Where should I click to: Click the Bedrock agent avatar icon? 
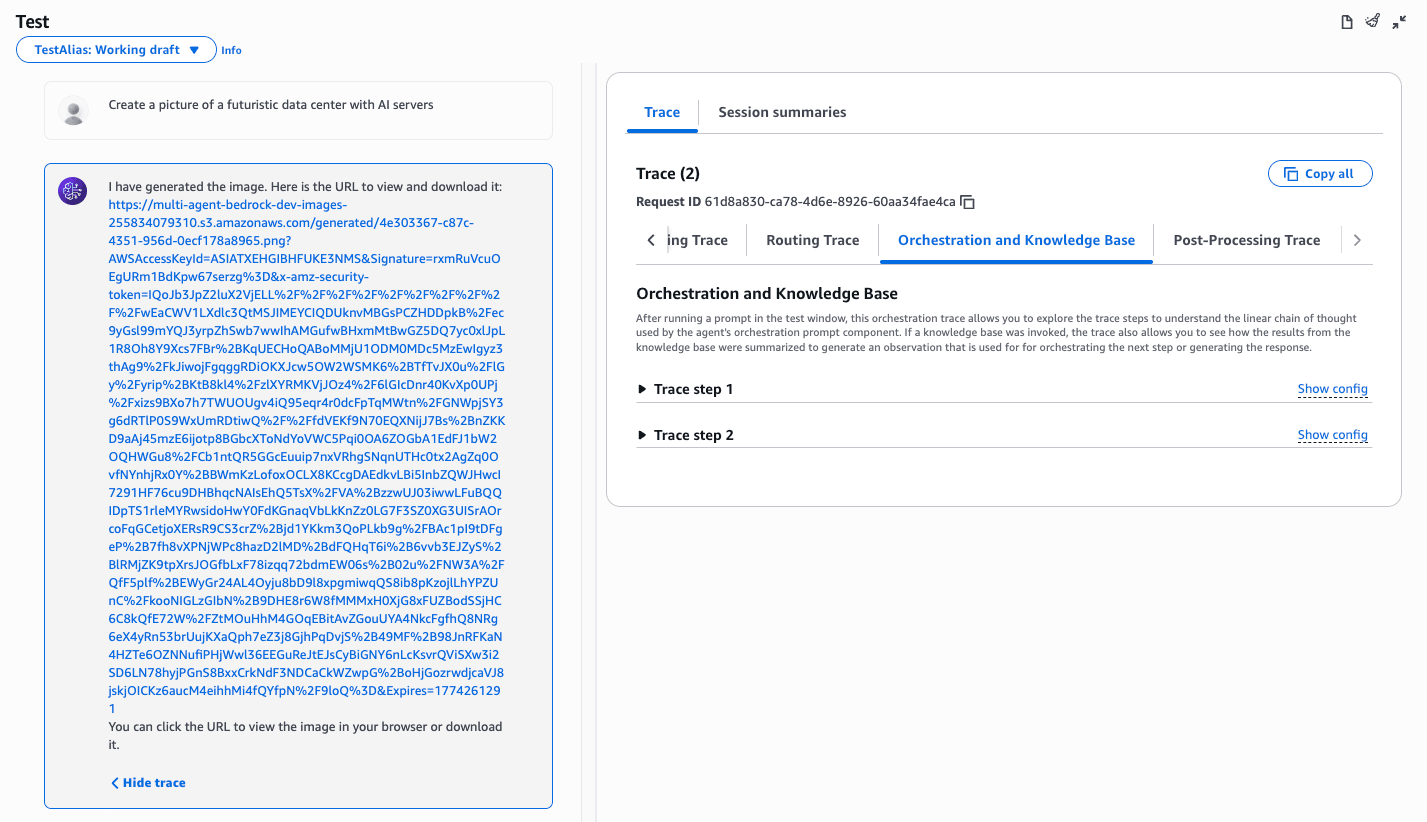[72, 191]
